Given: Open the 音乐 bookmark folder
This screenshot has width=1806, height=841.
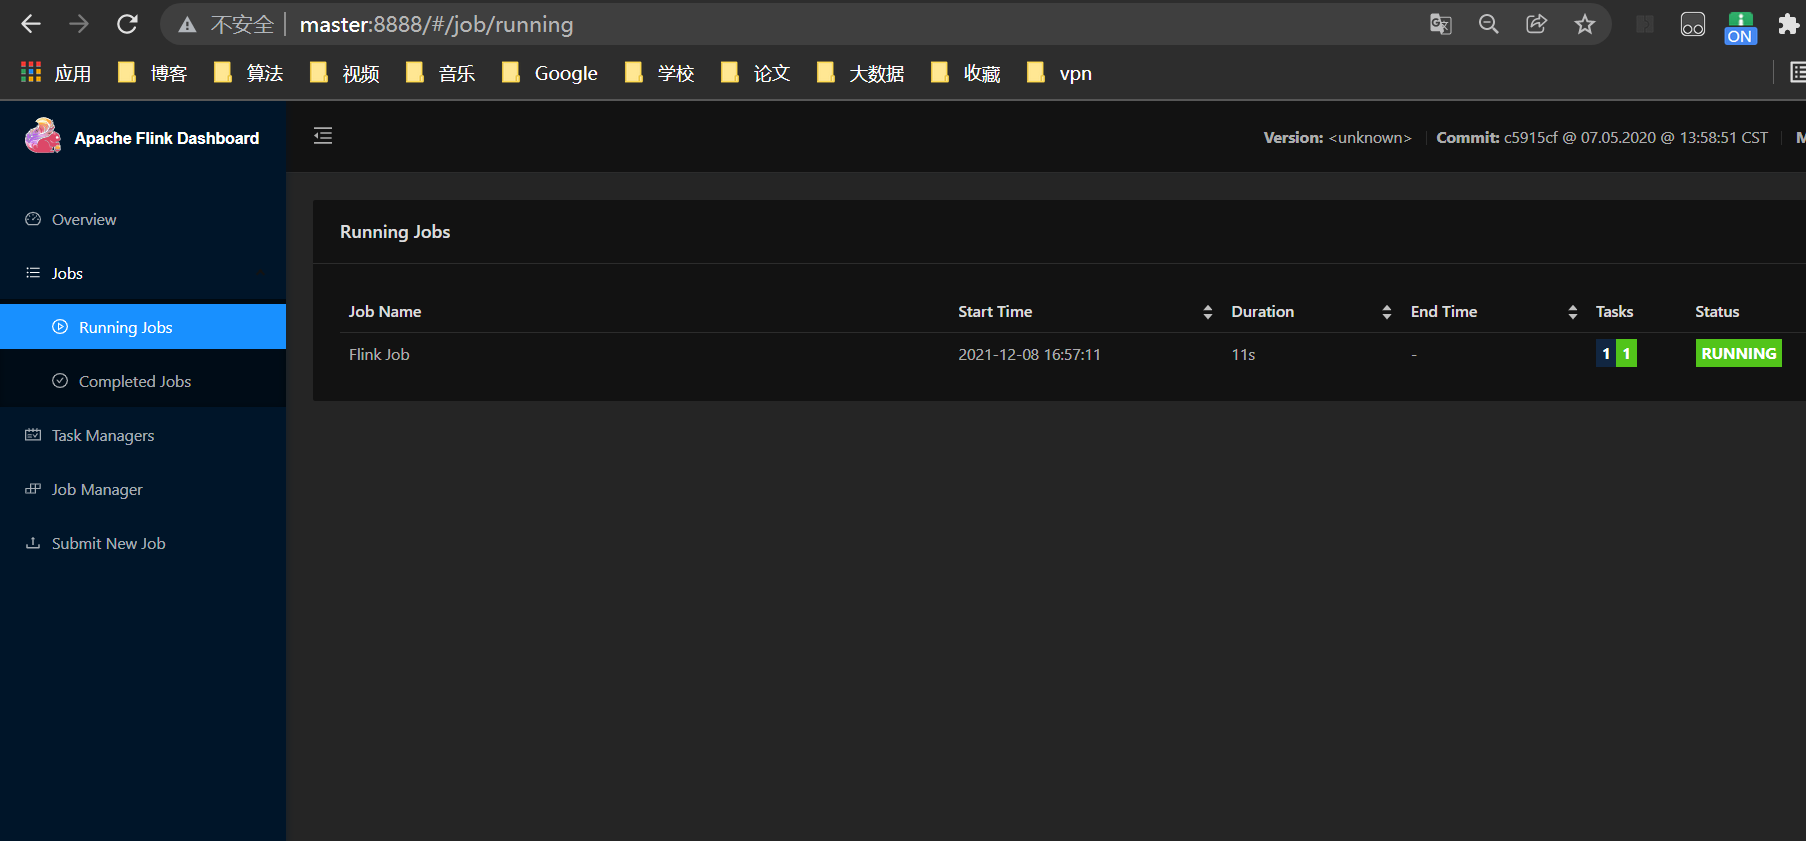Looking at the screenshot, I should coord(441,73).
